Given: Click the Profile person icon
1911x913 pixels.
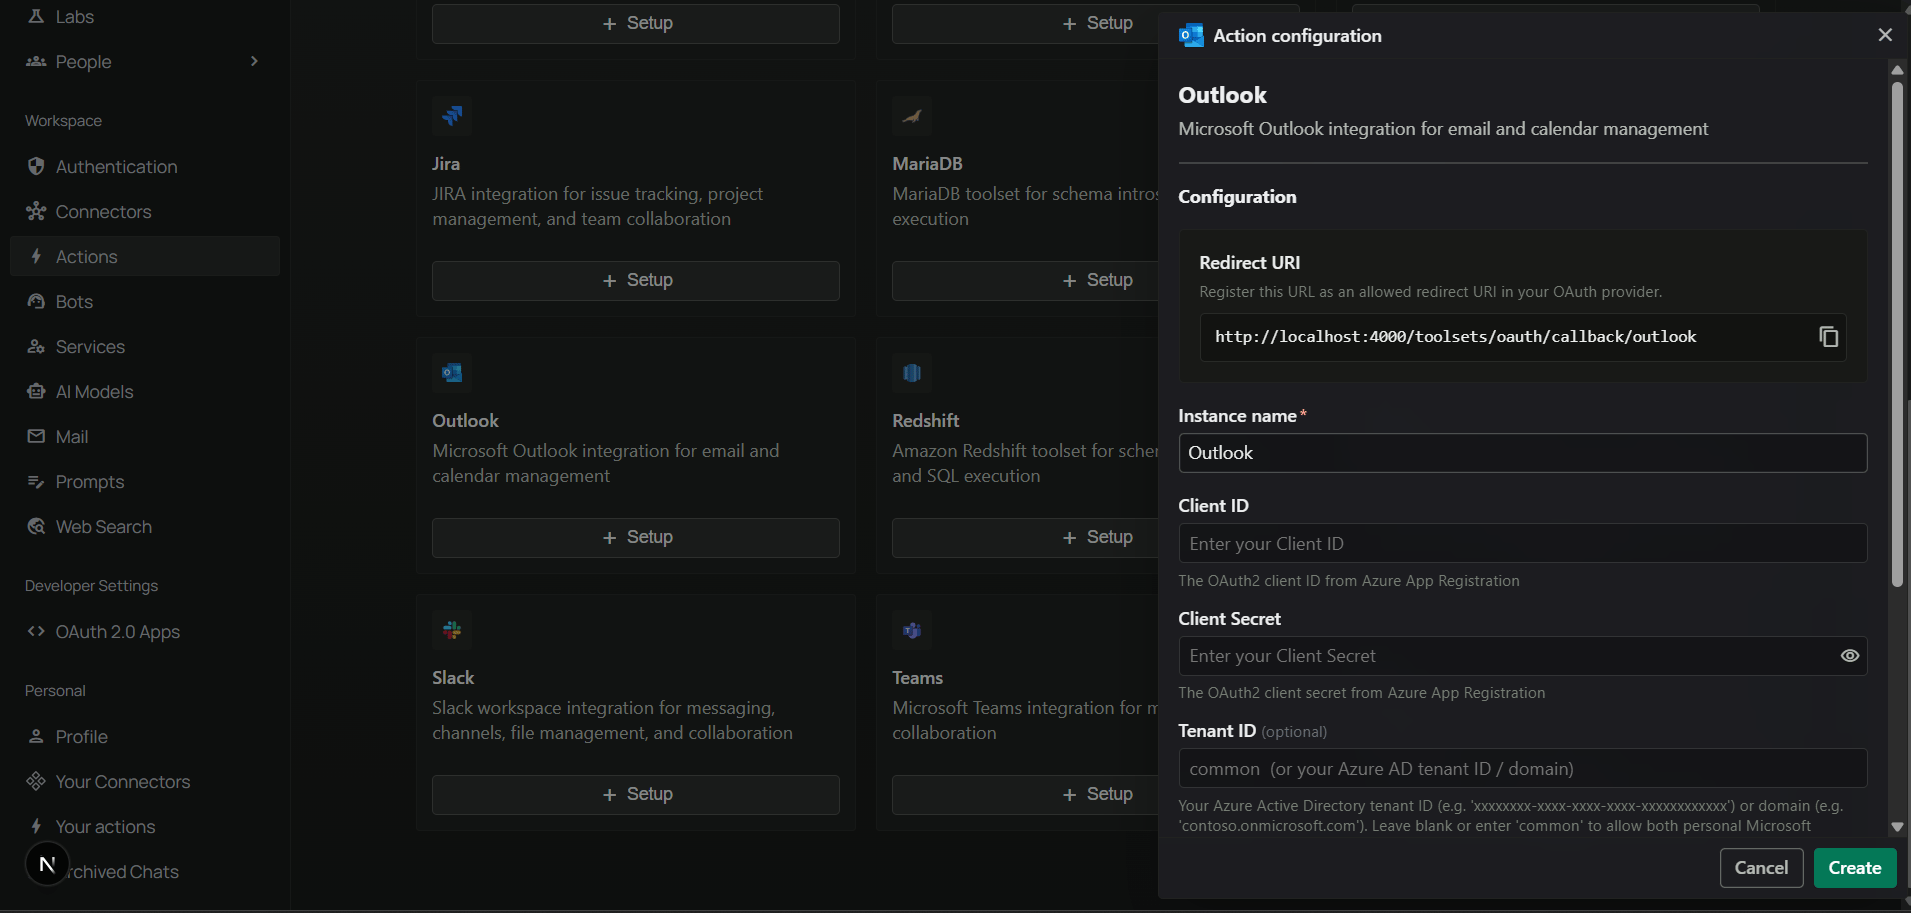Looking at the screenshot, I should point(36,736).
